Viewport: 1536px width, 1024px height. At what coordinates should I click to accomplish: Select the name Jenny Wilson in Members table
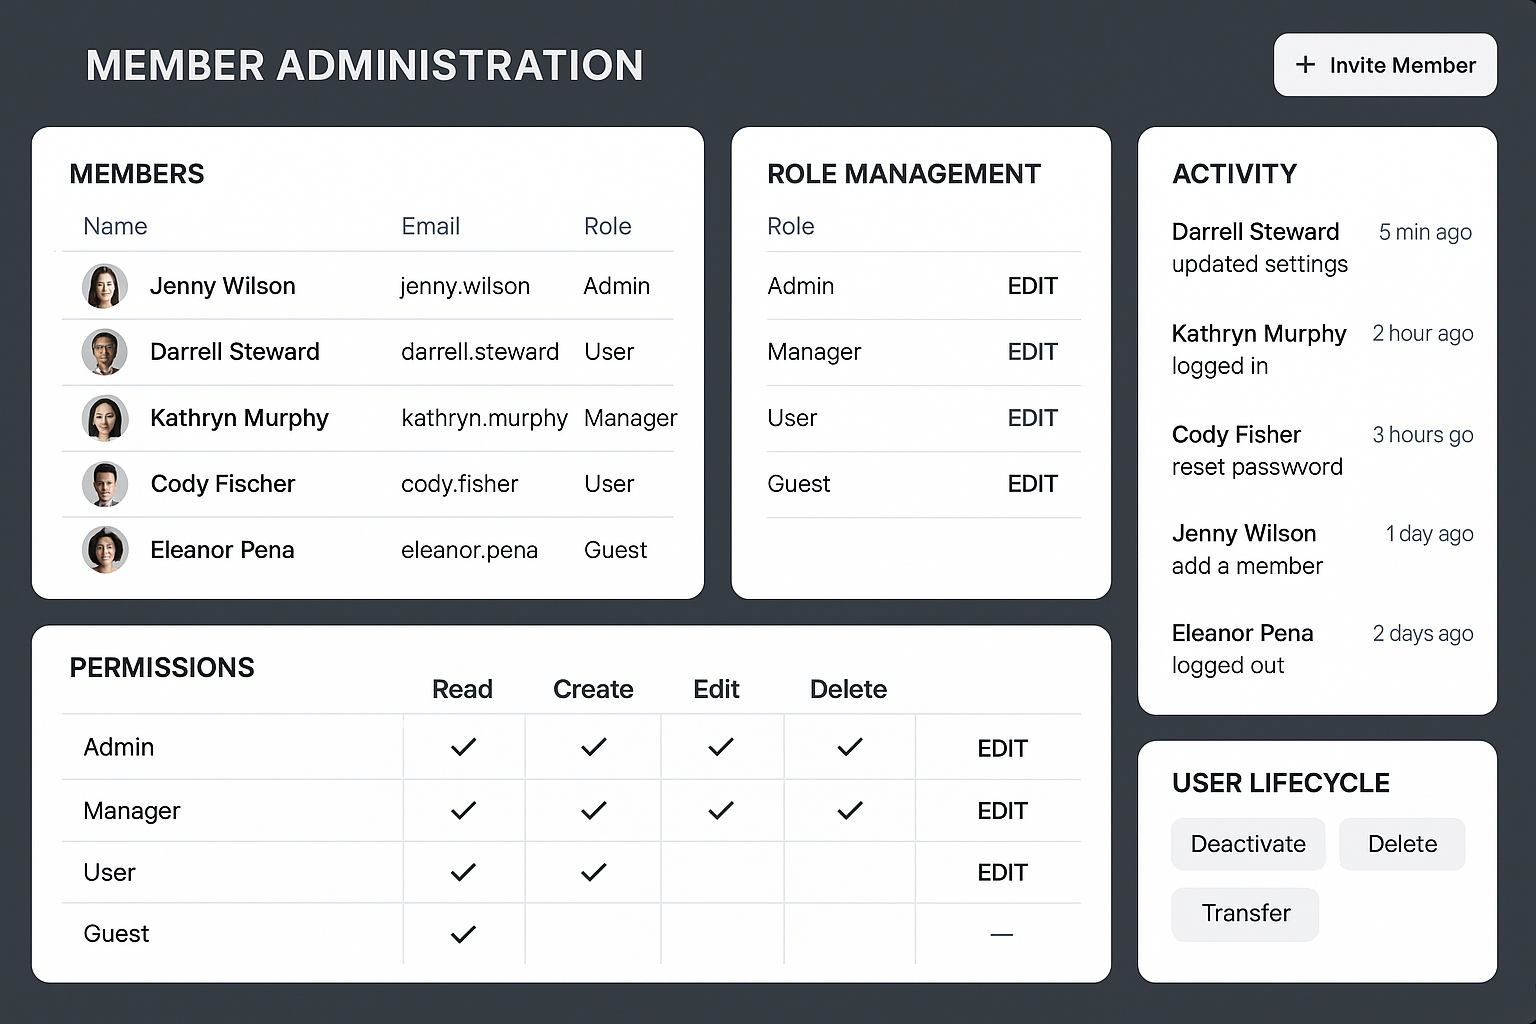pos(222,286)
